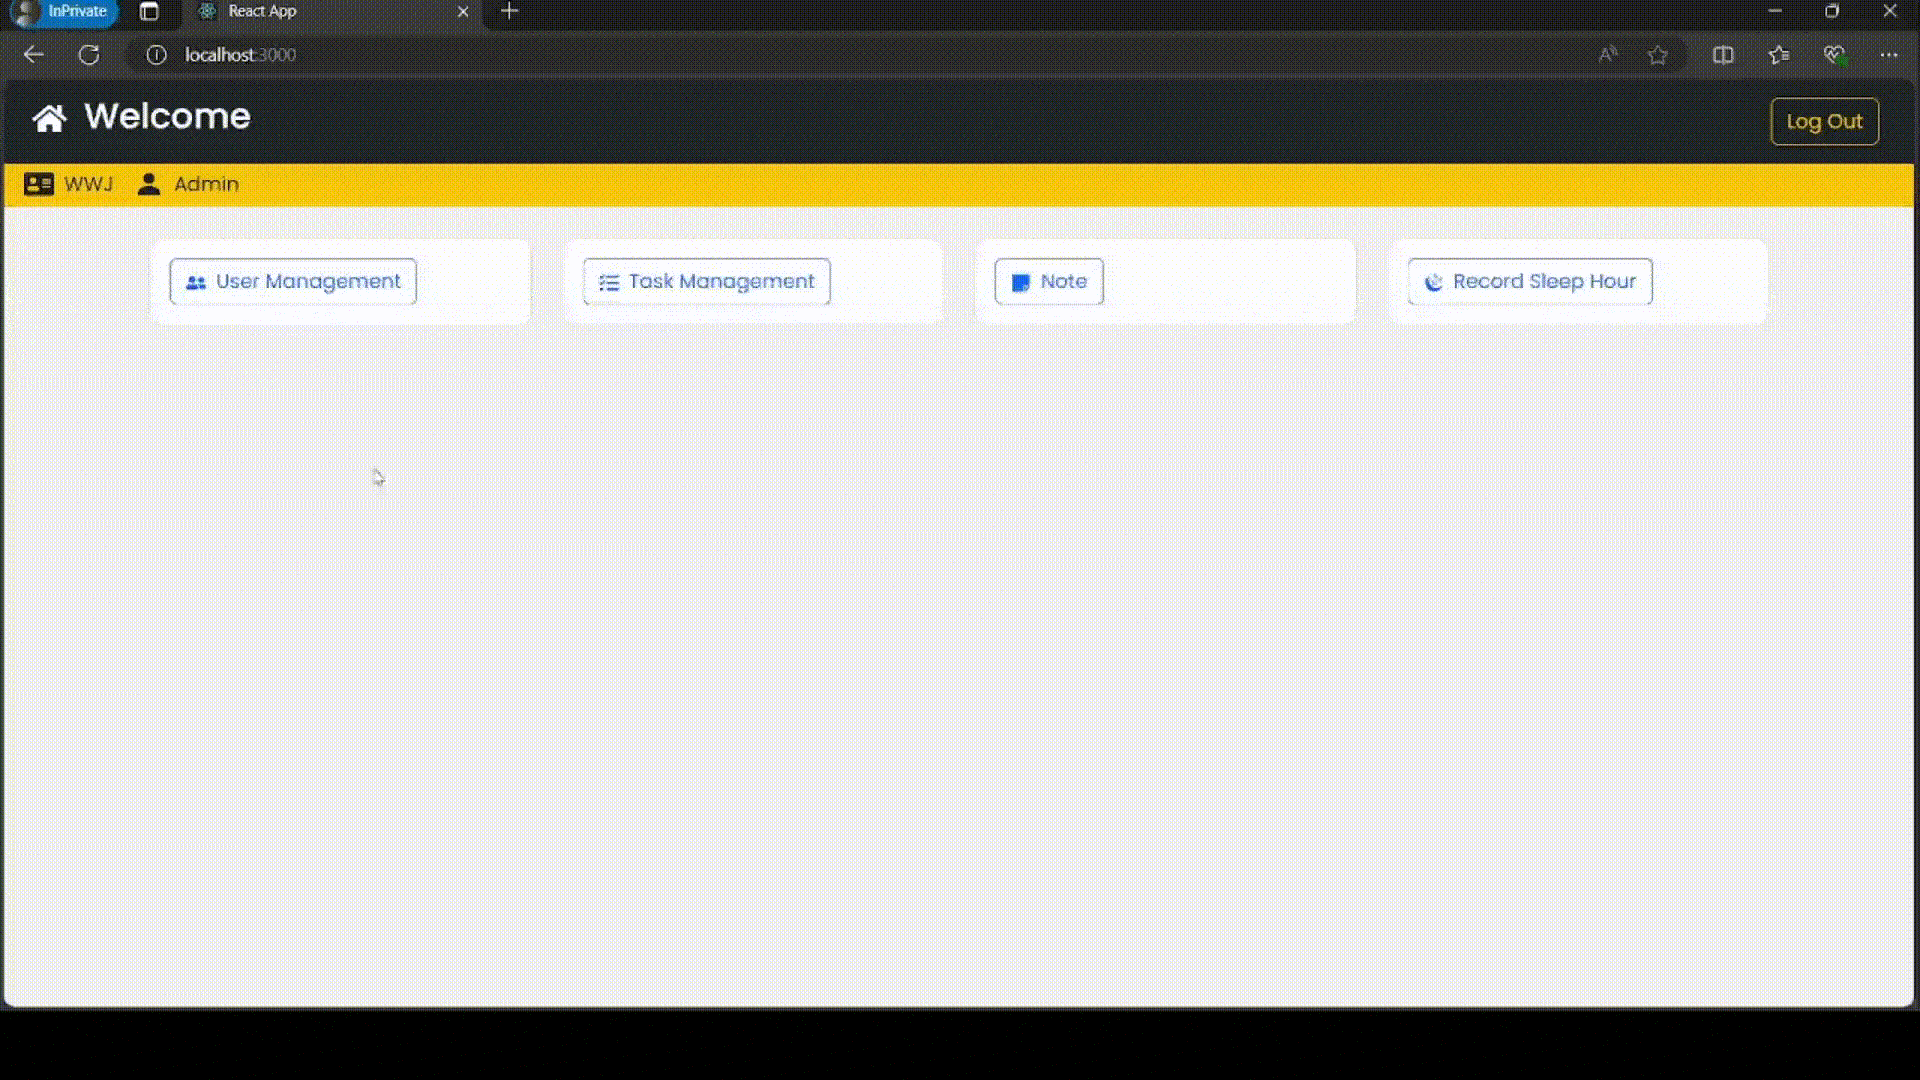Log out of the application

click(x=1824, y=122)
